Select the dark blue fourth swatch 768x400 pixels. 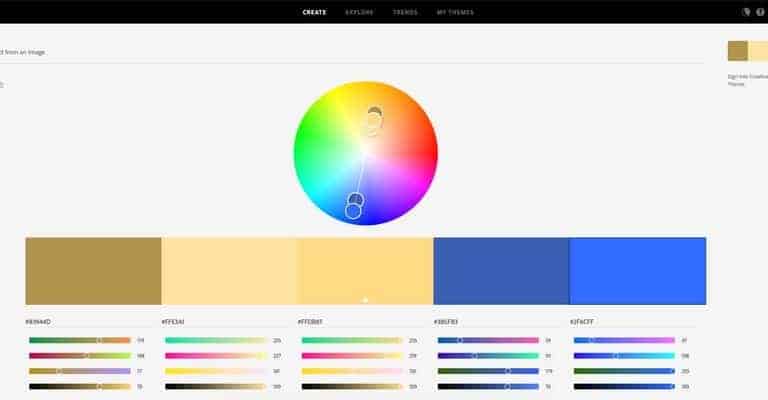pyautogui.click(x=502, y=271)
